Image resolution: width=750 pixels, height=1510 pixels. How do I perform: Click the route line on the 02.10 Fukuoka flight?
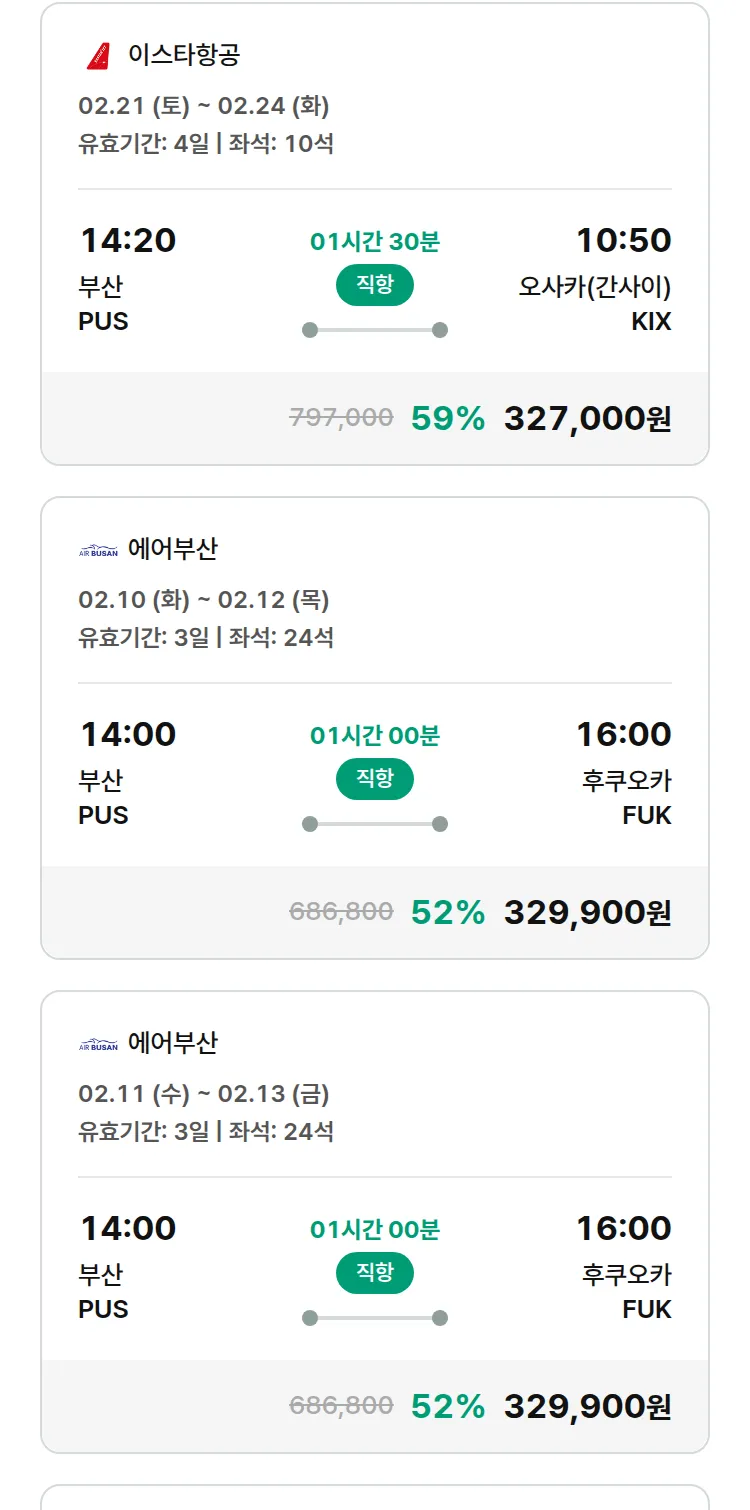pyautogui.click(x=374, y=824)
